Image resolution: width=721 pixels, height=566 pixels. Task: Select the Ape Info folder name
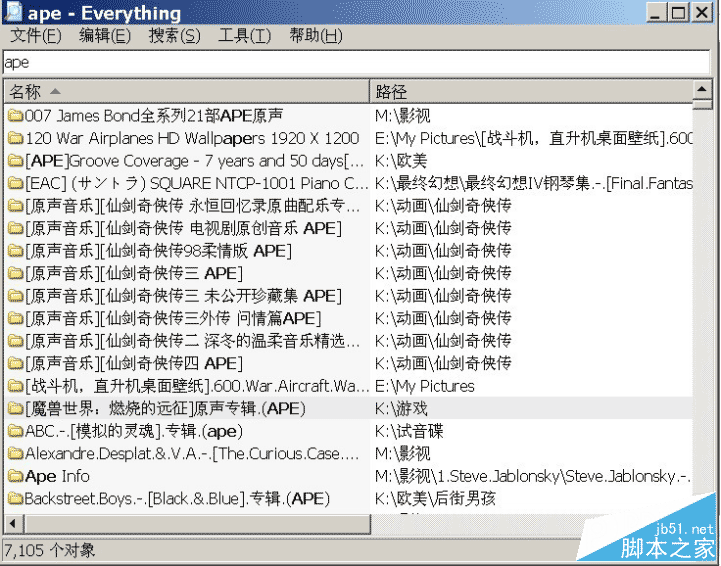[x=57, y=476]
